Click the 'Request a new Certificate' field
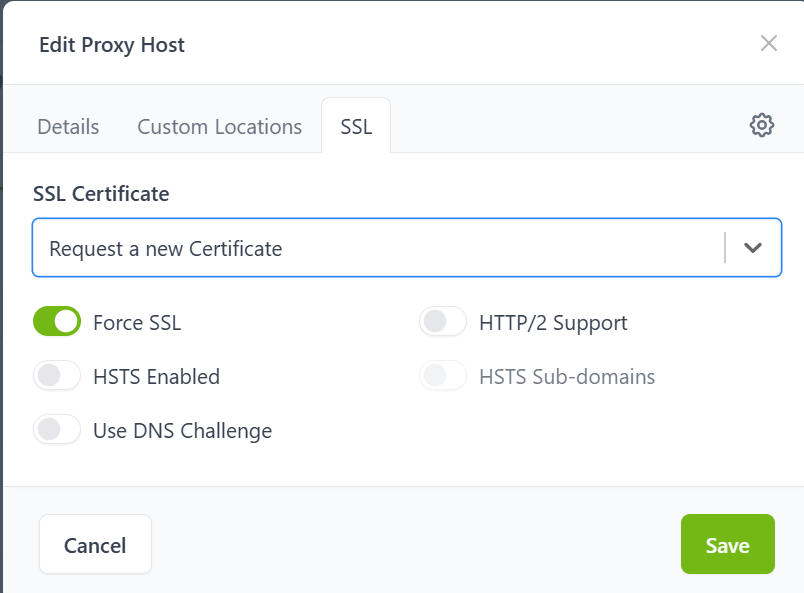Screen dimensions: 804x593 coord(380,248)
